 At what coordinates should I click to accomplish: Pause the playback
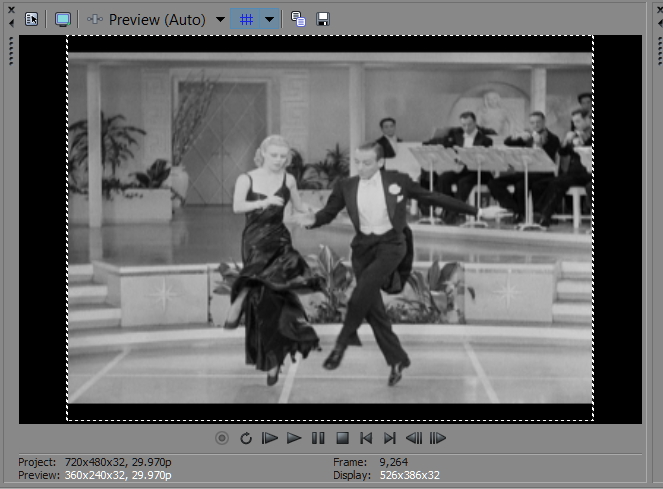(318, 438)
